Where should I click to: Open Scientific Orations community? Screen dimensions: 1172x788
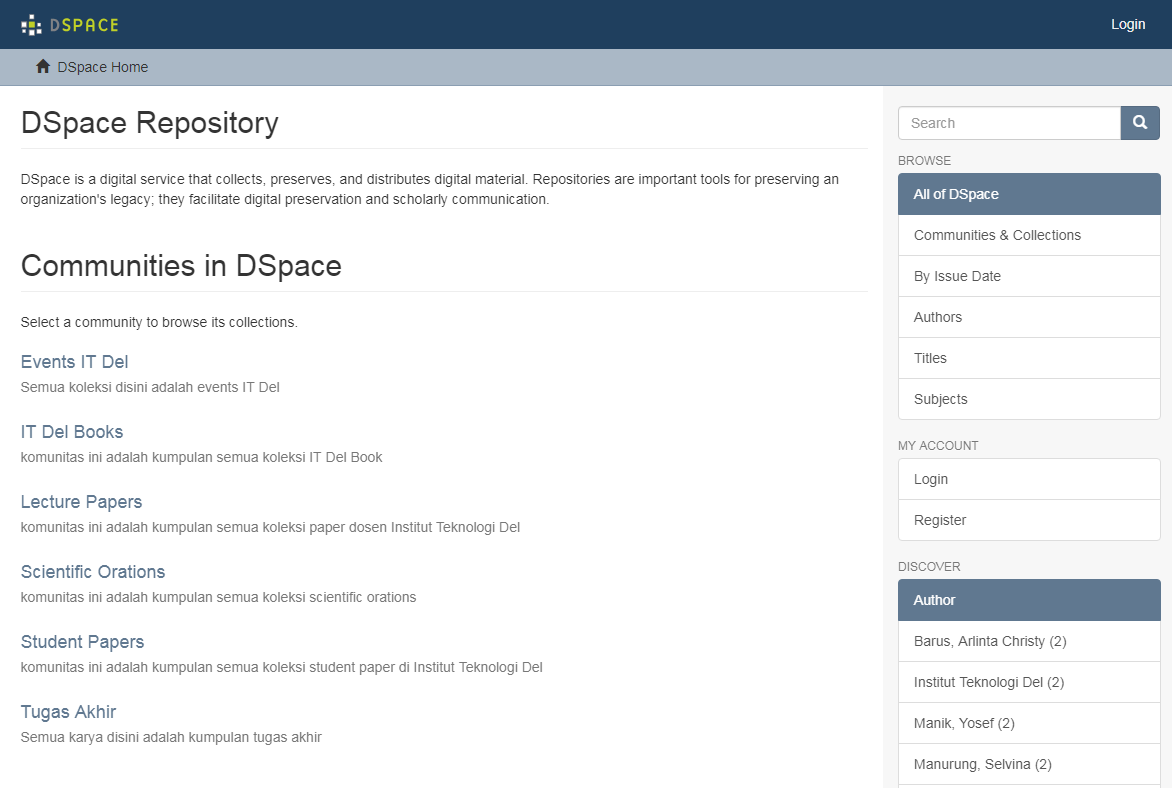[x=93, y=572]
